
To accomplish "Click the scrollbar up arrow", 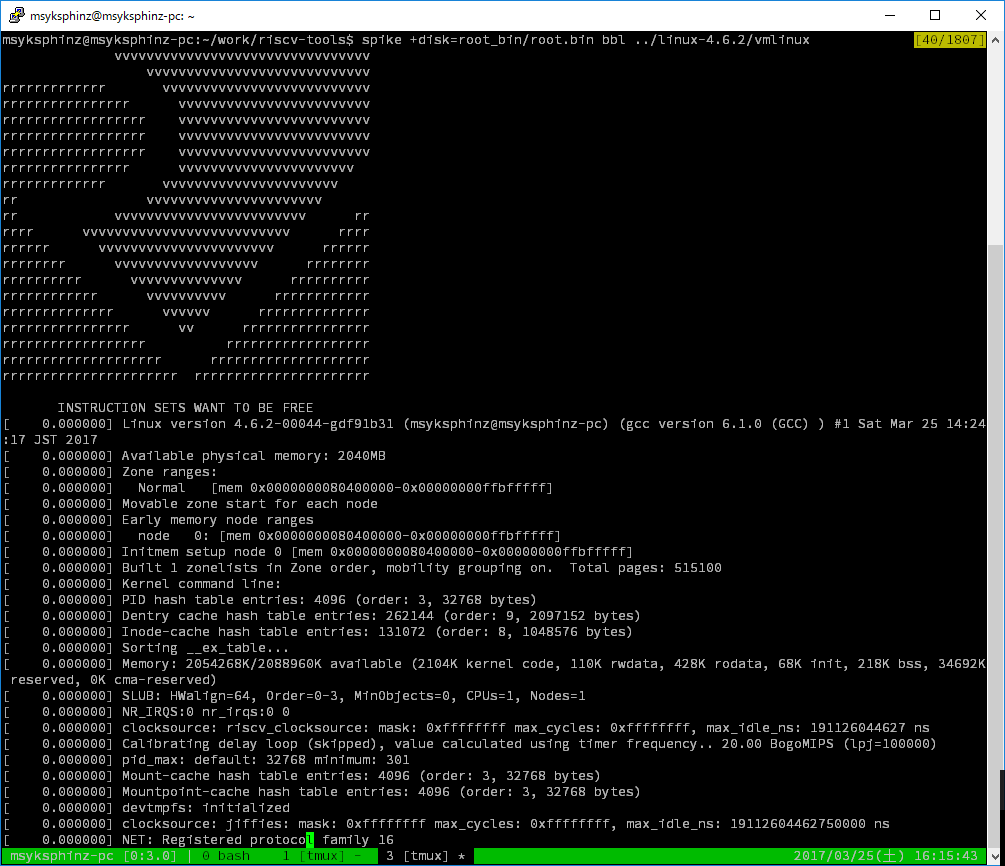I will (995, 40).
